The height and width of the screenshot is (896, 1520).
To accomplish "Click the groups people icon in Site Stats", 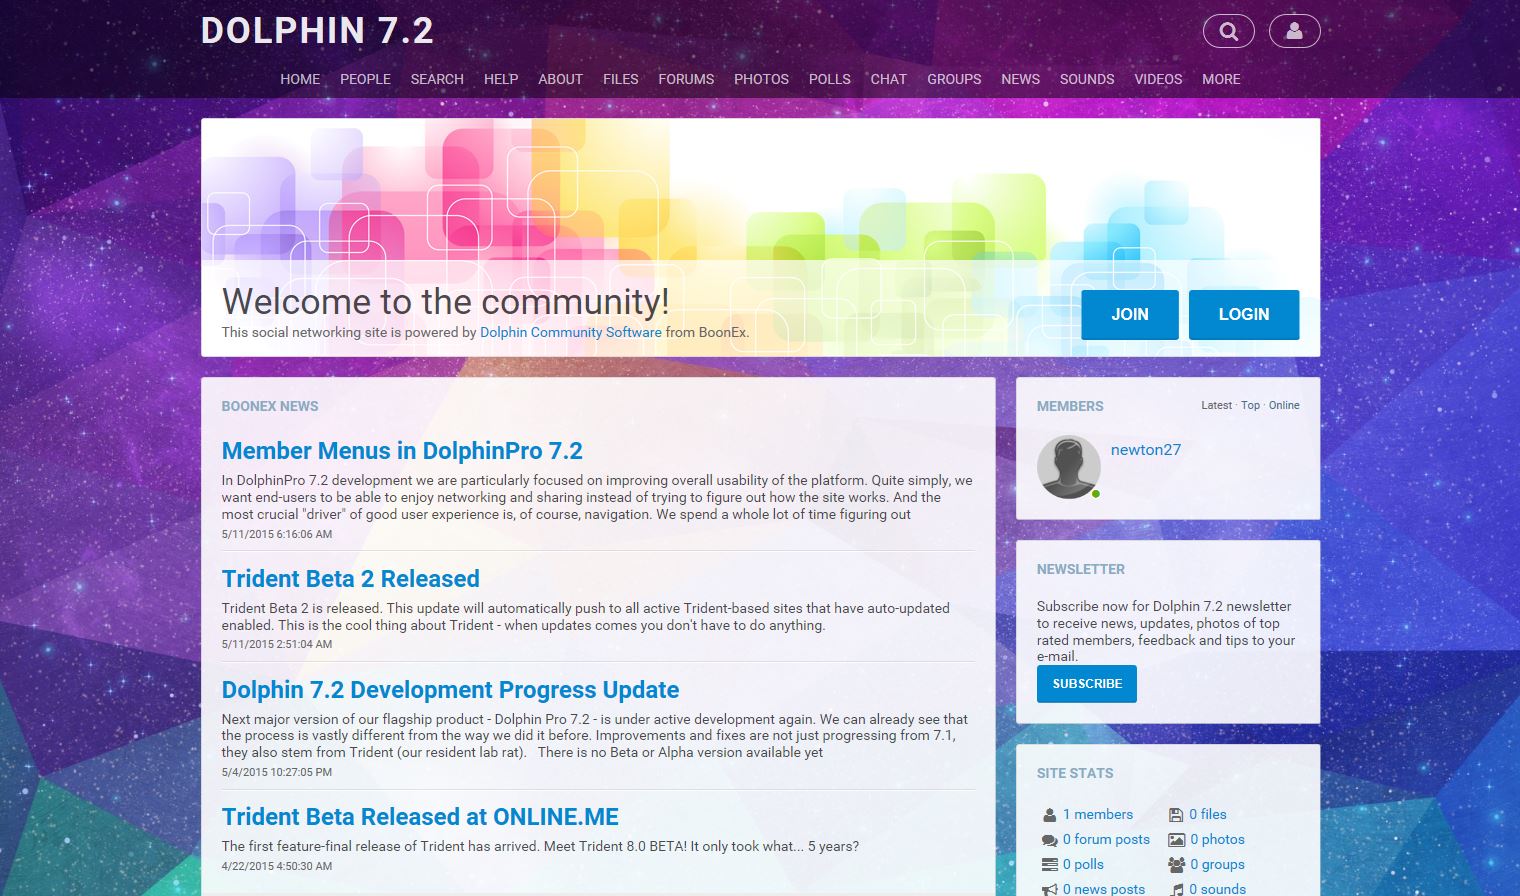I will [1176, 865].
